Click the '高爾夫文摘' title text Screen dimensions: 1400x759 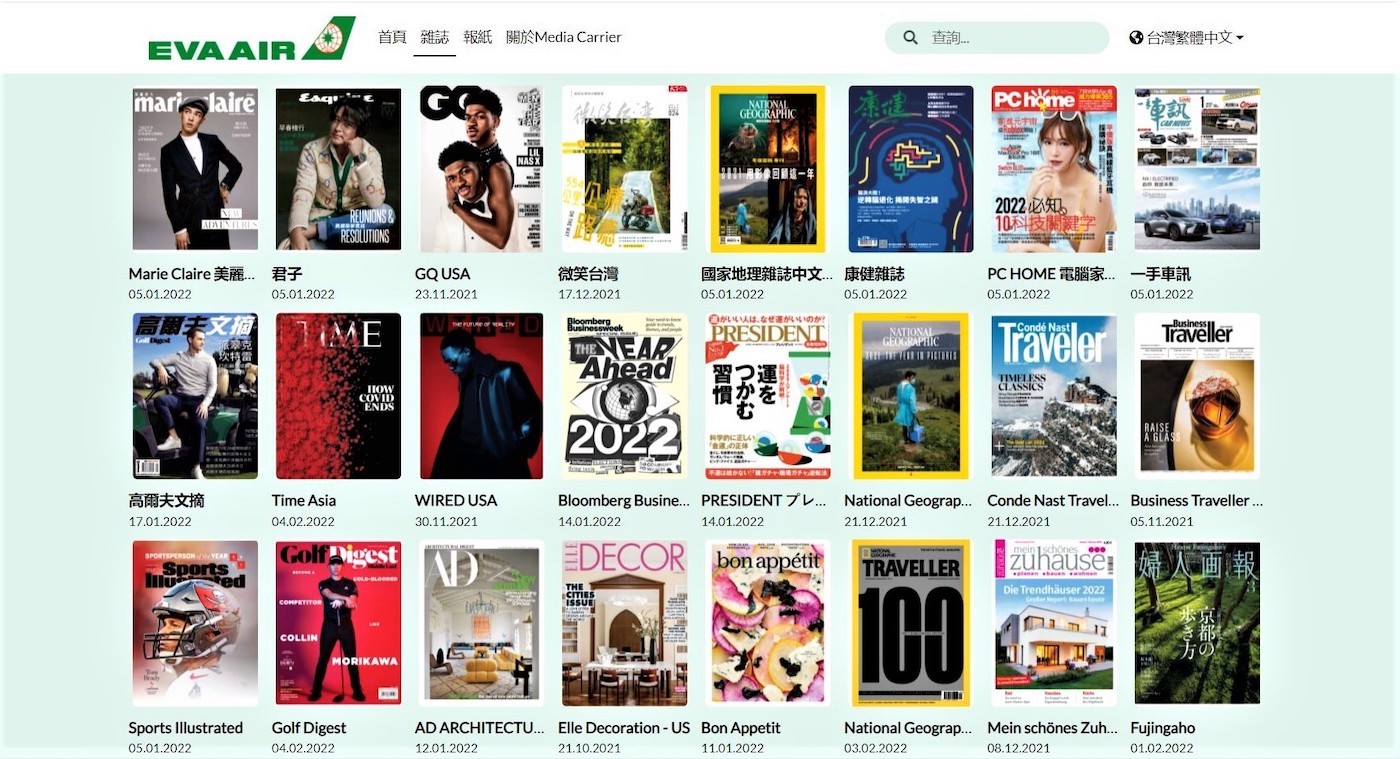(x=167, y=500)
